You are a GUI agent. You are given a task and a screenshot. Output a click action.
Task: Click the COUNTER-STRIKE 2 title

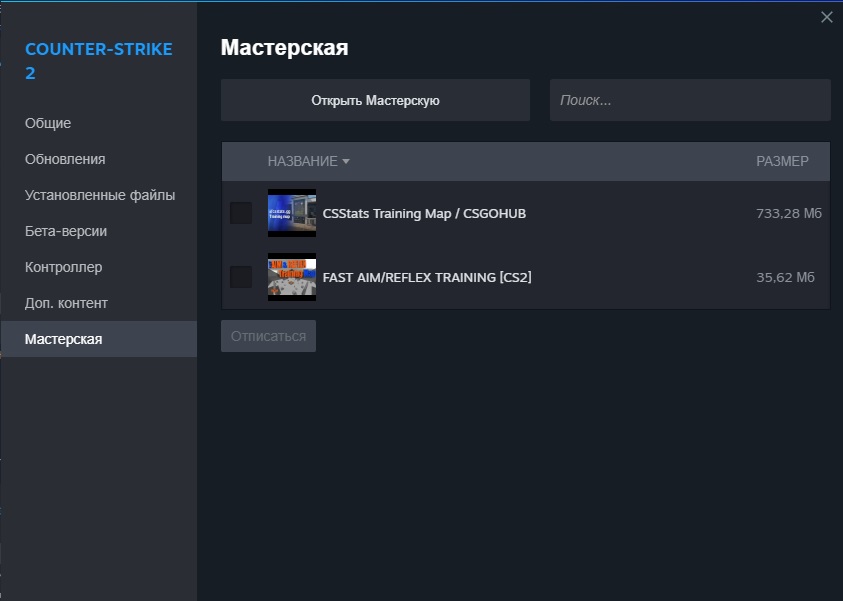(x=99, y=61)
